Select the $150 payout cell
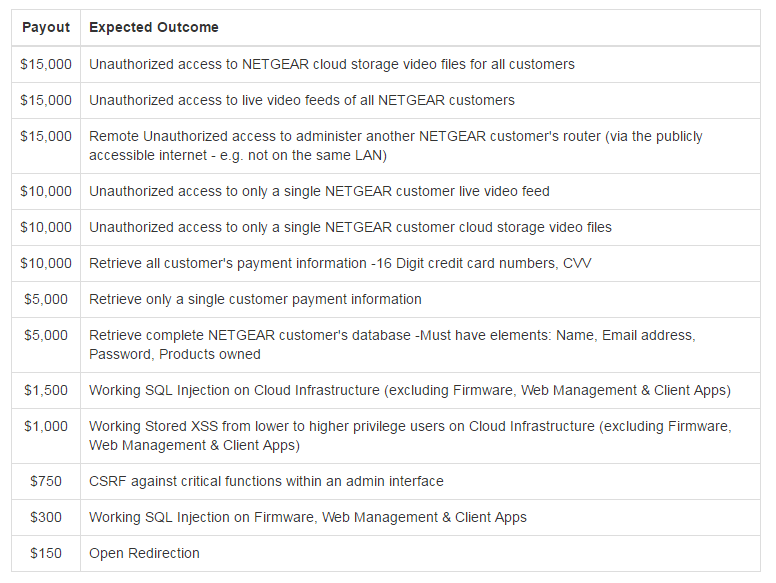The image size is (776, 583). pyautogui.click(x=46, y=553)
